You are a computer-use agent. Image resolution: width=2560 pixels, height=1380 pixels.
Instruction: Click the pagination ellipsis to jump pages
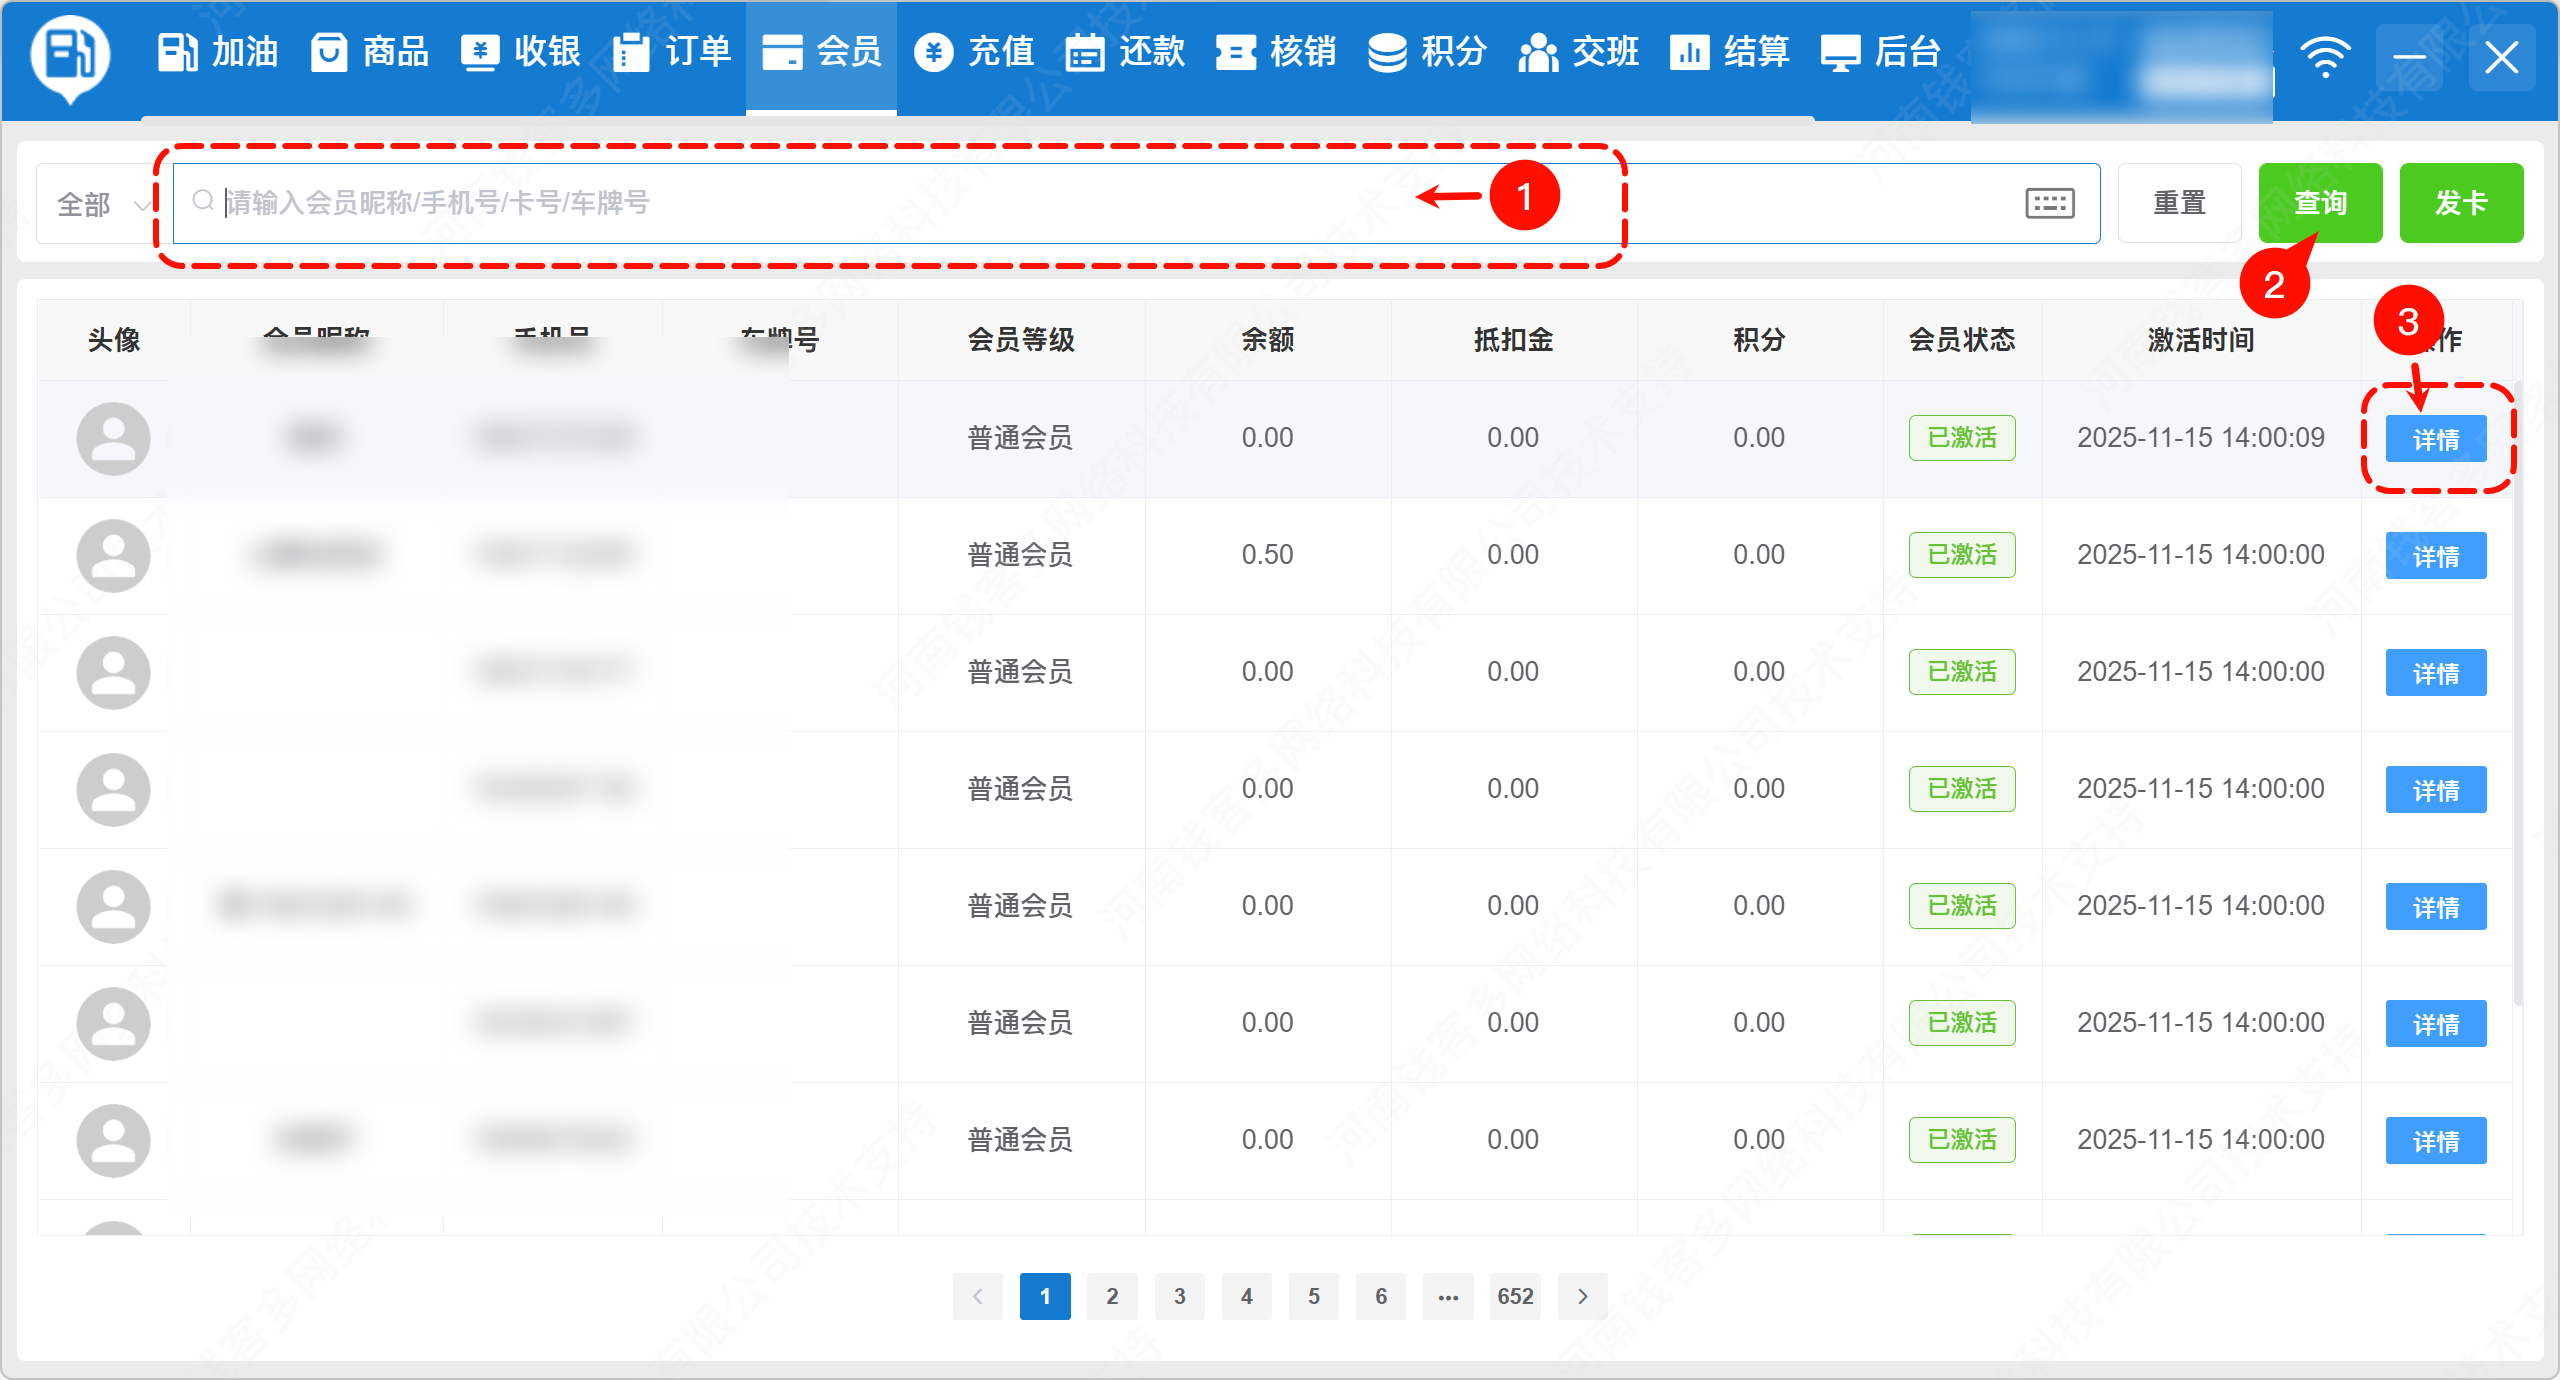pos(1448,1296)
